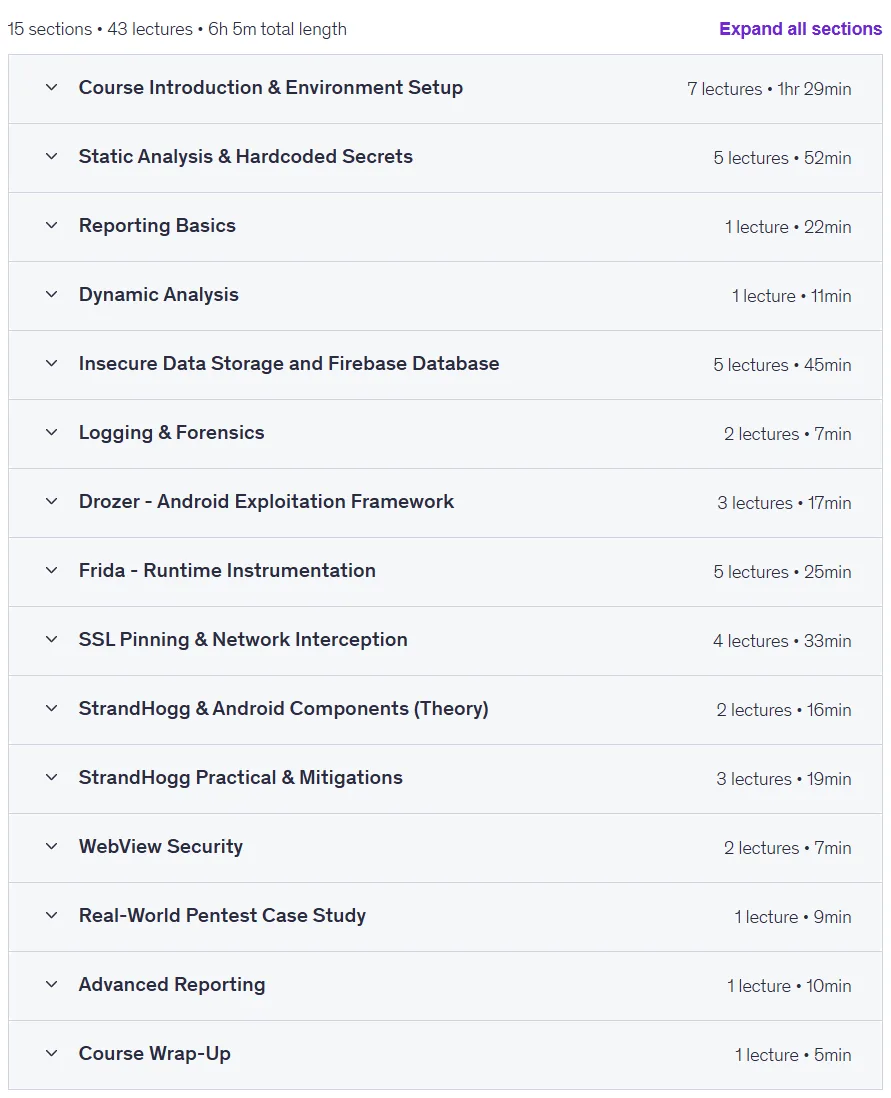Open WebView Security section title
This screenshot has height=1098, width=891.
pyautogui.click(x=160, y=847)
